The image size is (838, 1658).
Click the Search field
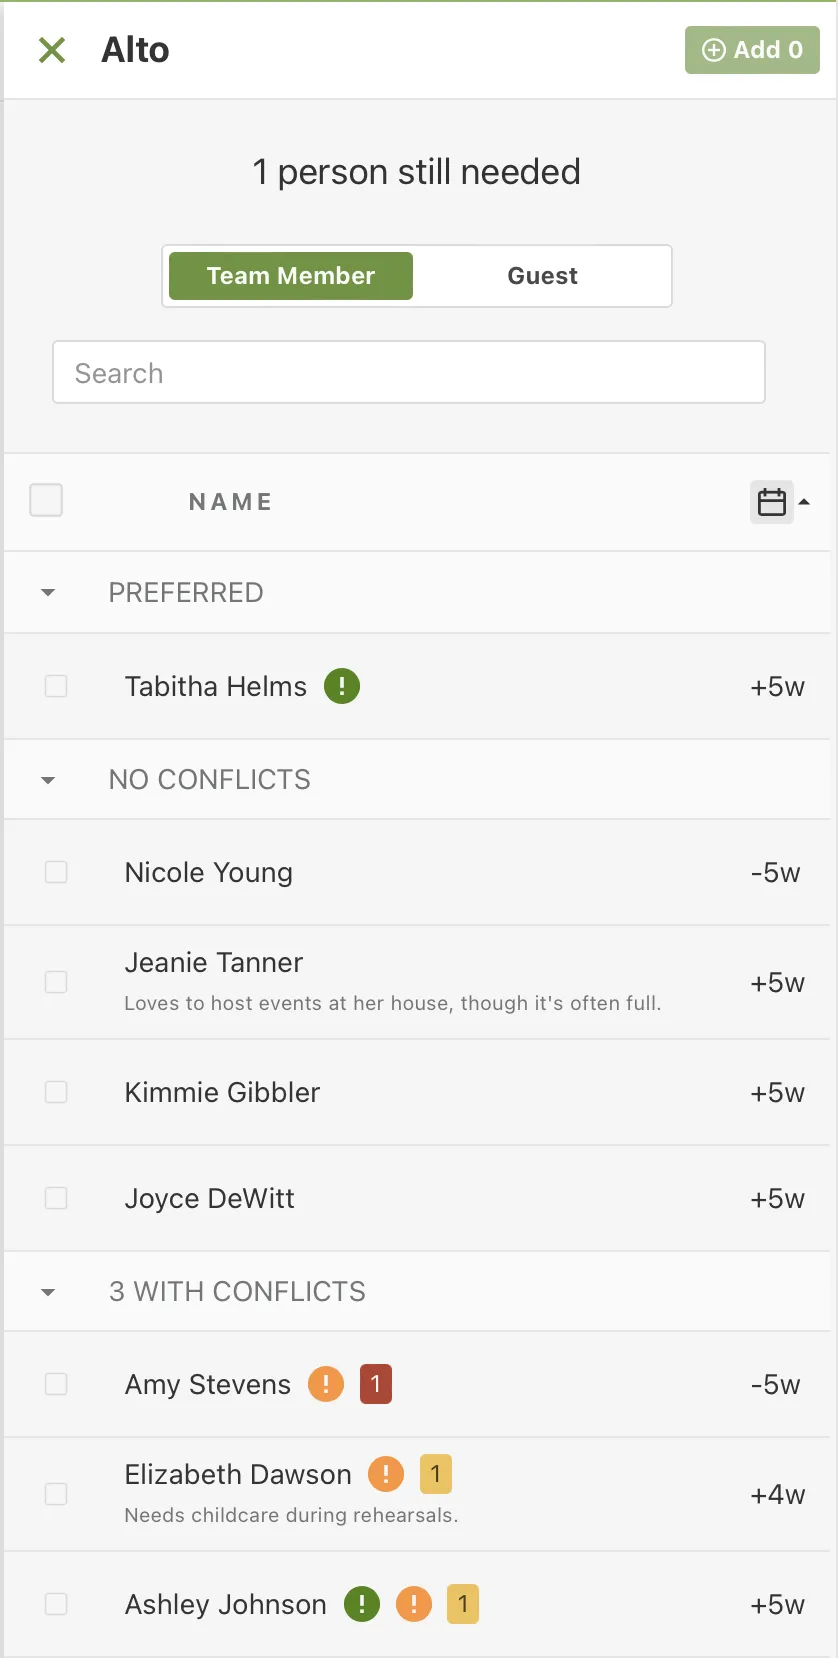click(408, 372)
